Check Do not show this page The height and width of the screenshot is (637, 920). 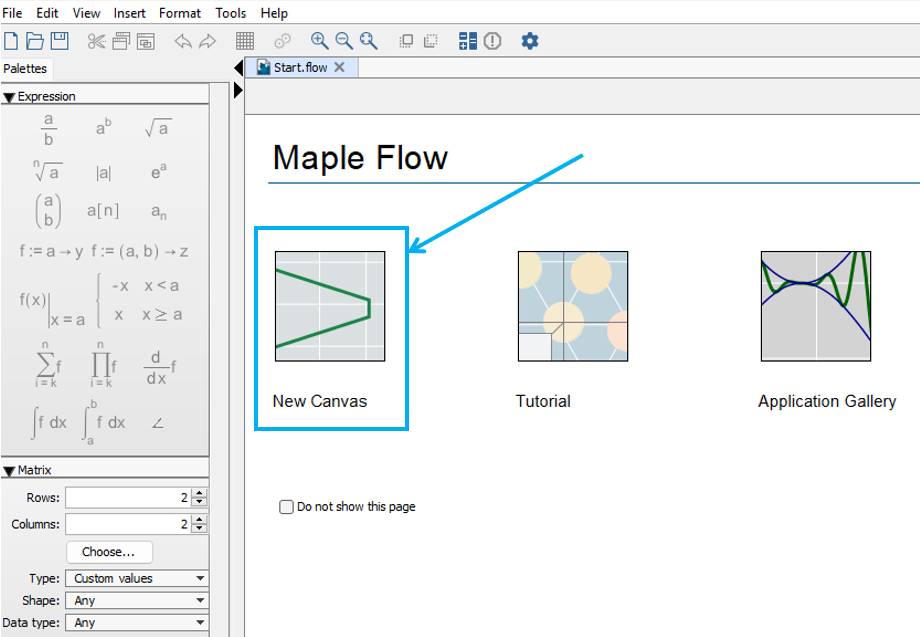(x=286, y=507)
